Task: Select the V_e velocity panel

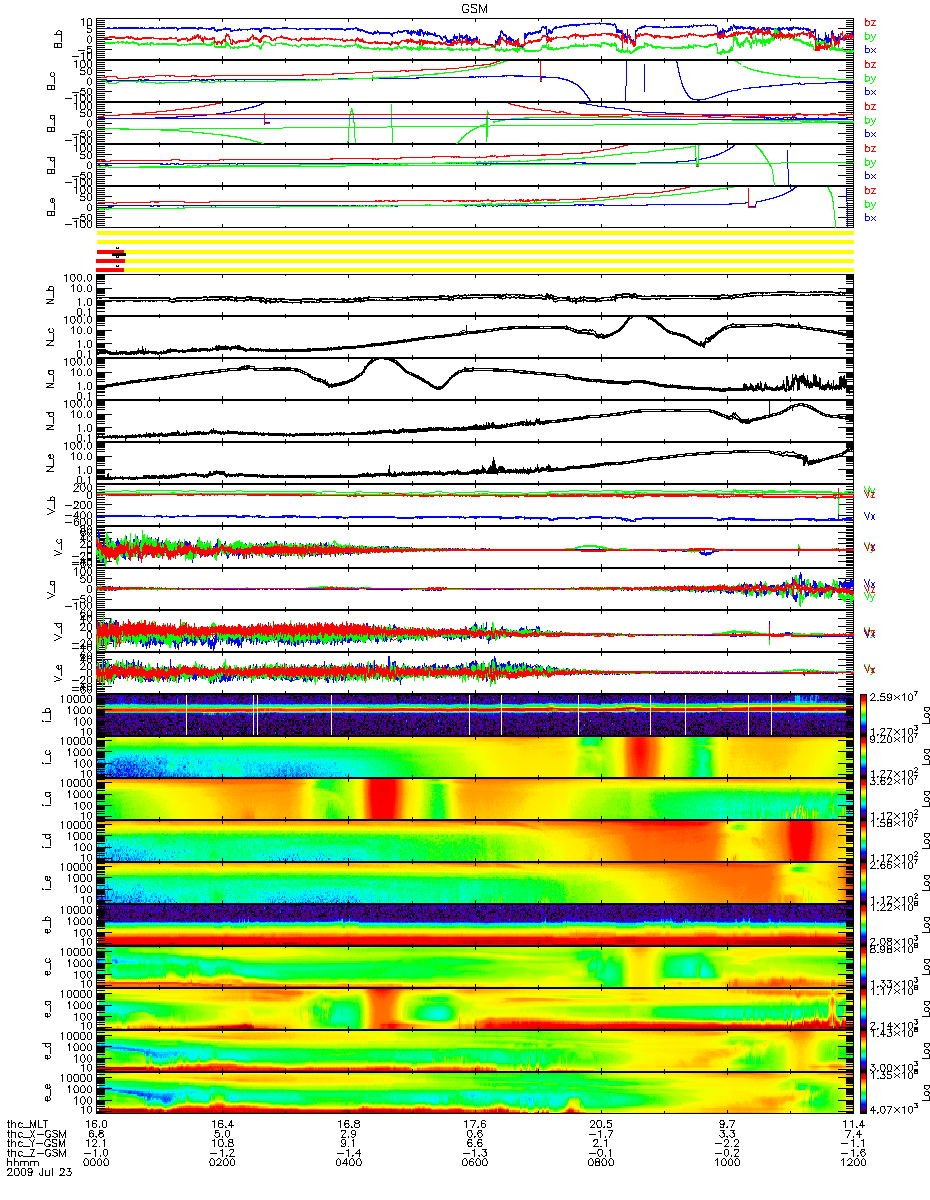Action: [475, 673]
